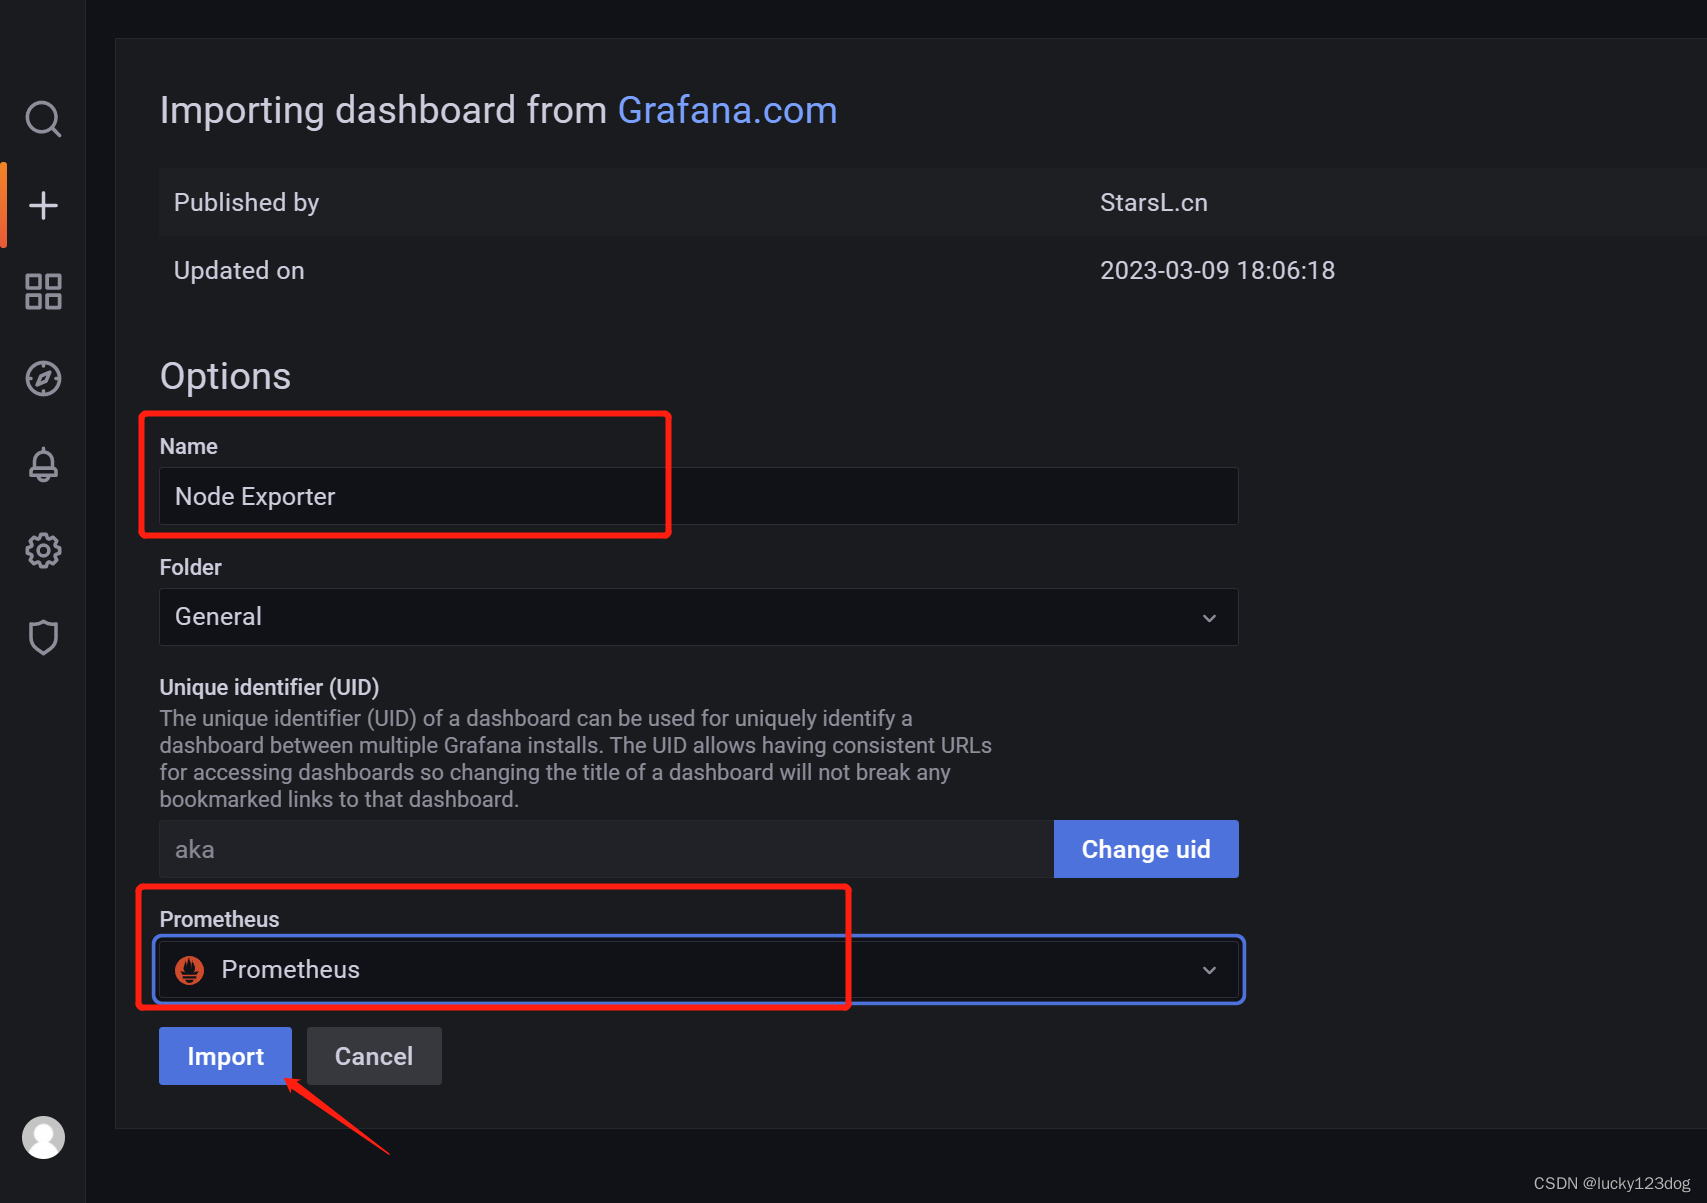Click the Folder field label
Screen dimensions: 1707x1203
[190, 567]
